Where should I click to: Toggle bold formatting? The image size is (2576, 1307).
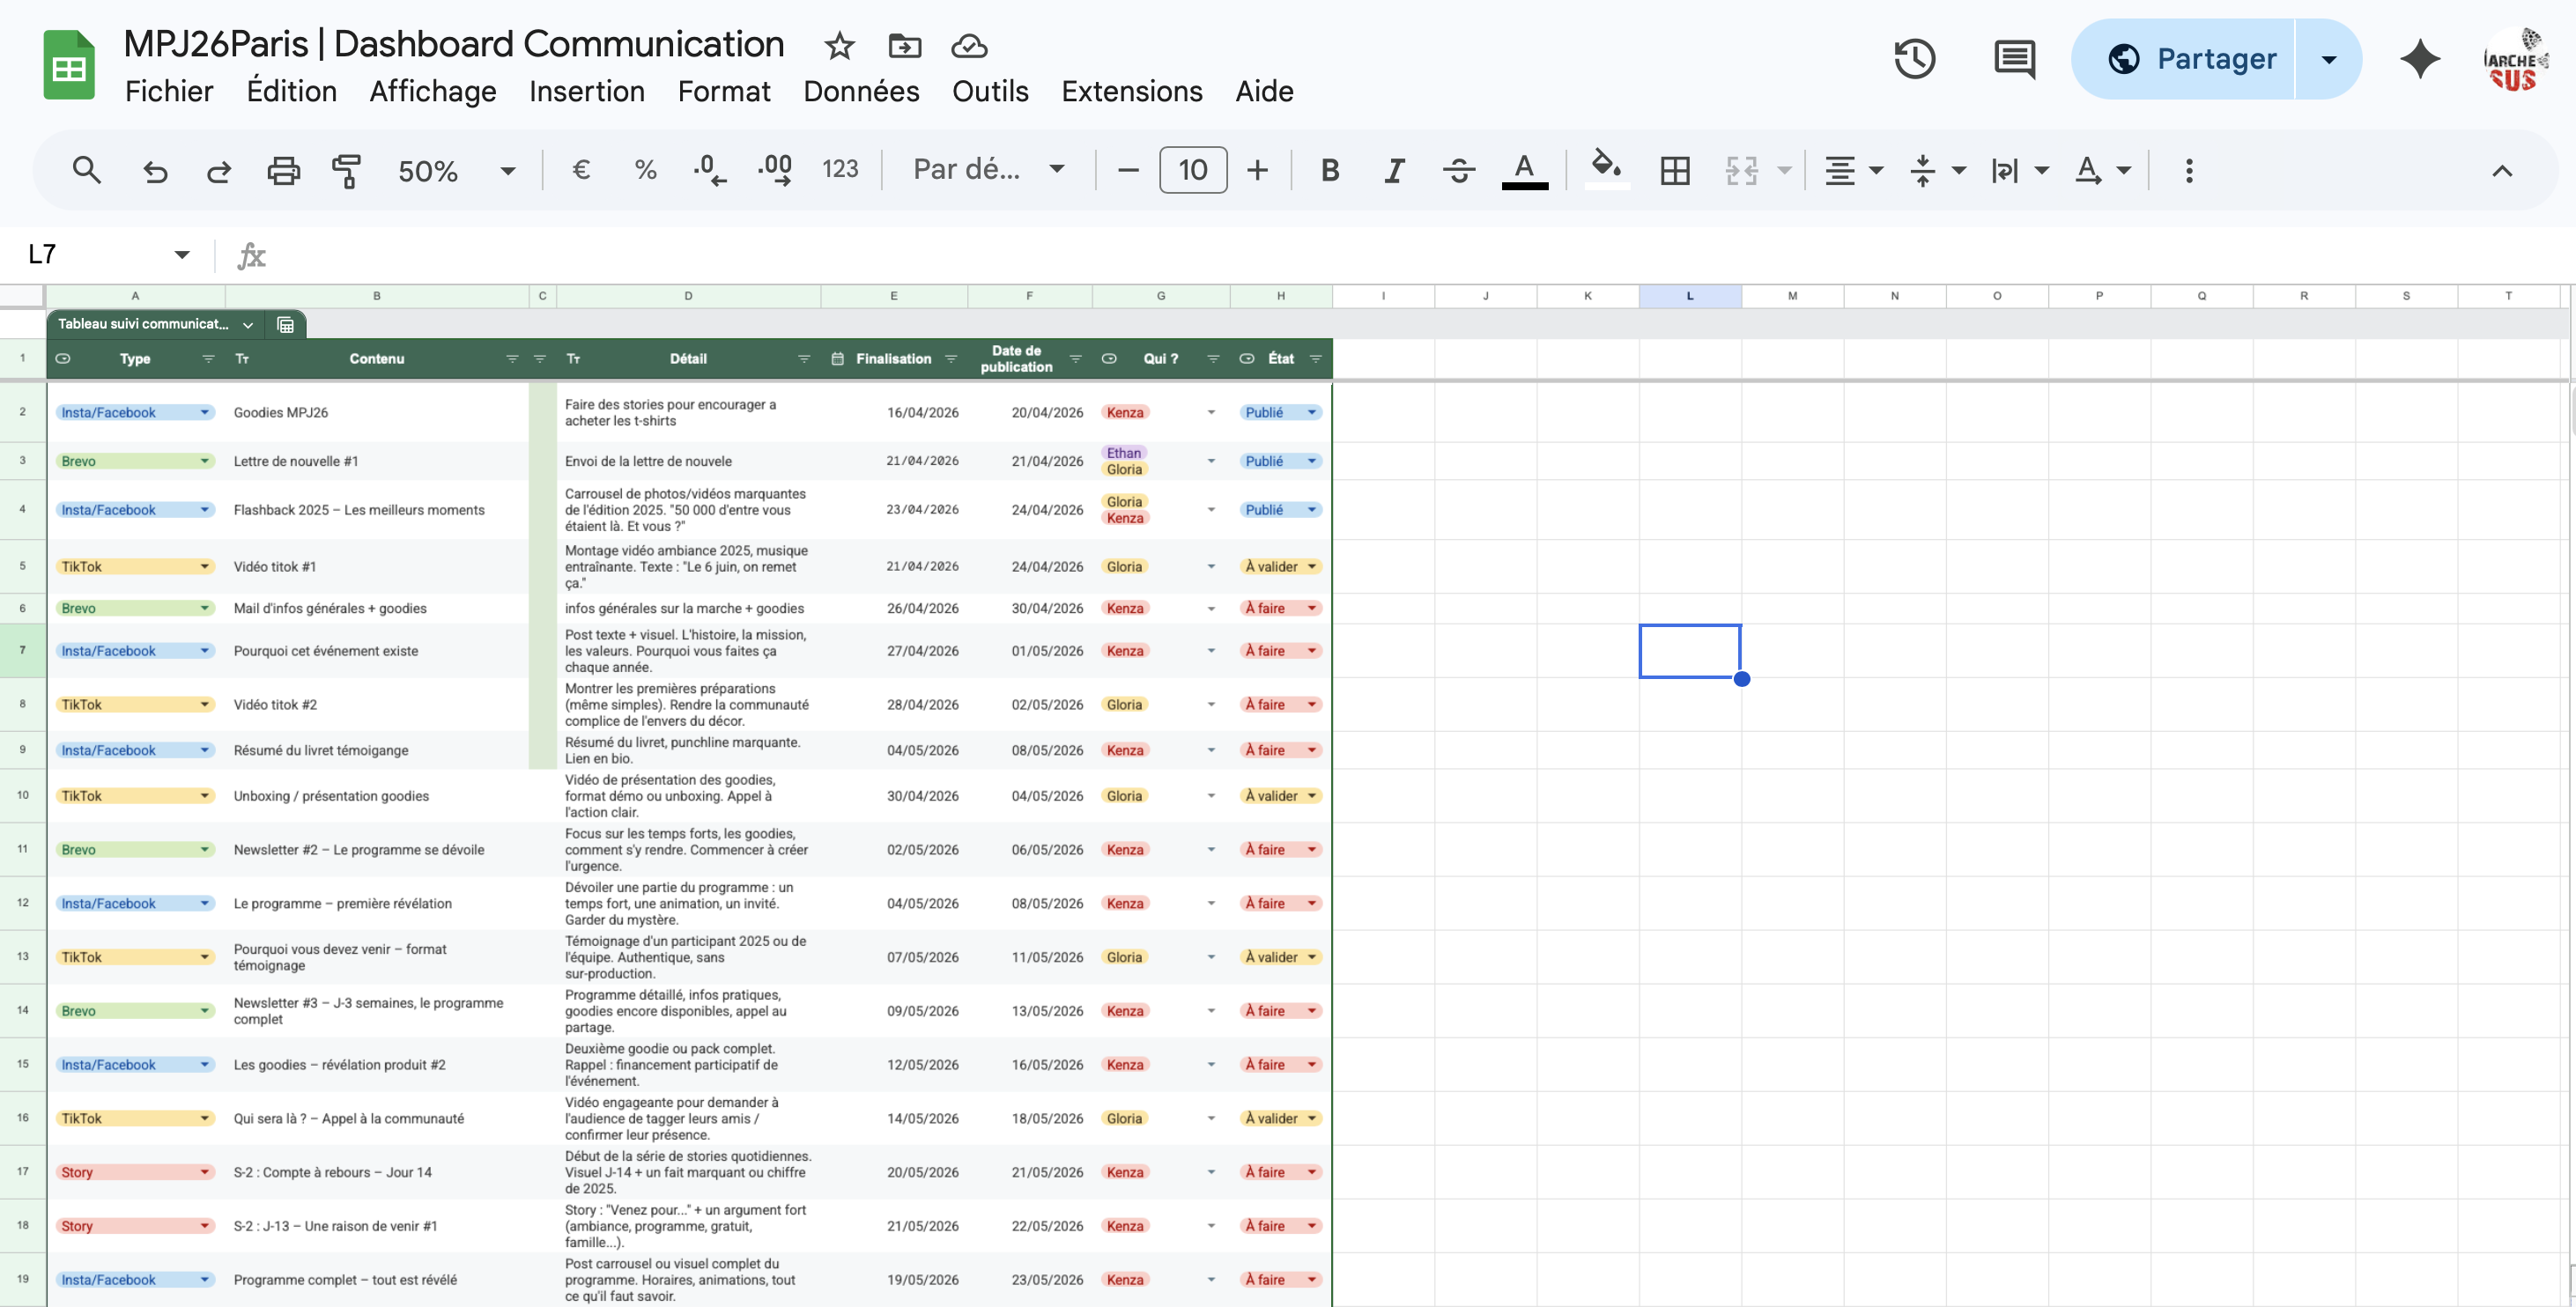click(x=1329, y=171)
